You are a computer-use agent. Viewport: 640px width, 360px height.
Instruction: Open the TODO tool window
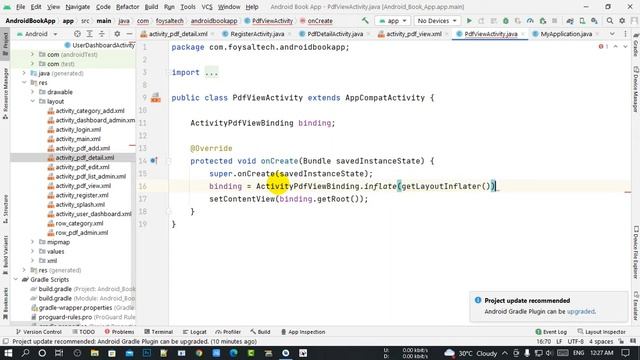point(84,332)
